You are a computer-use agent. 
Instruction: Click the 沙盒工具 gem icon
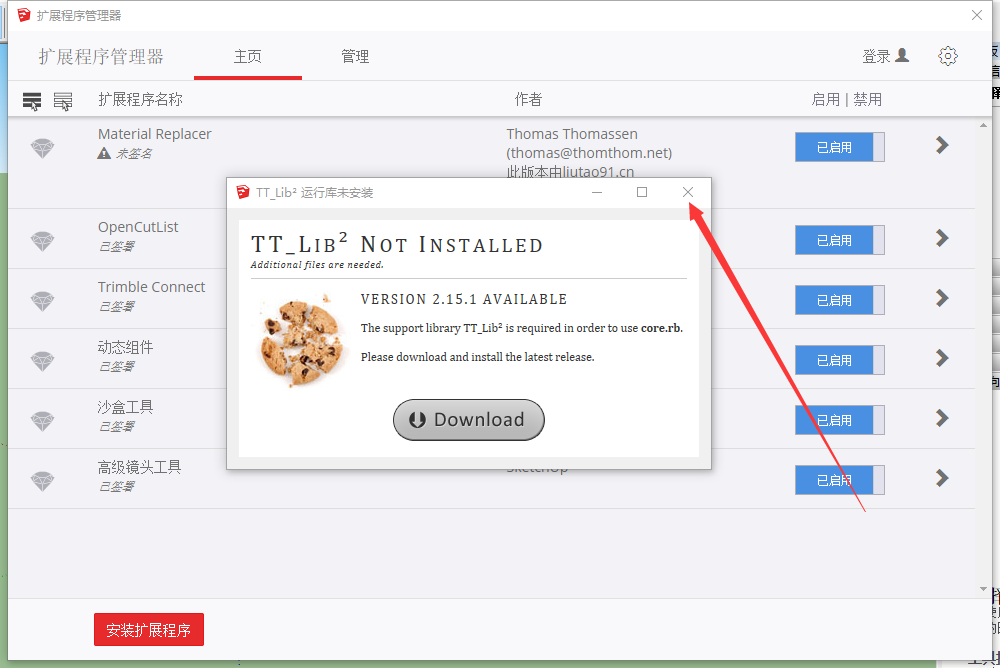point(43,421)
